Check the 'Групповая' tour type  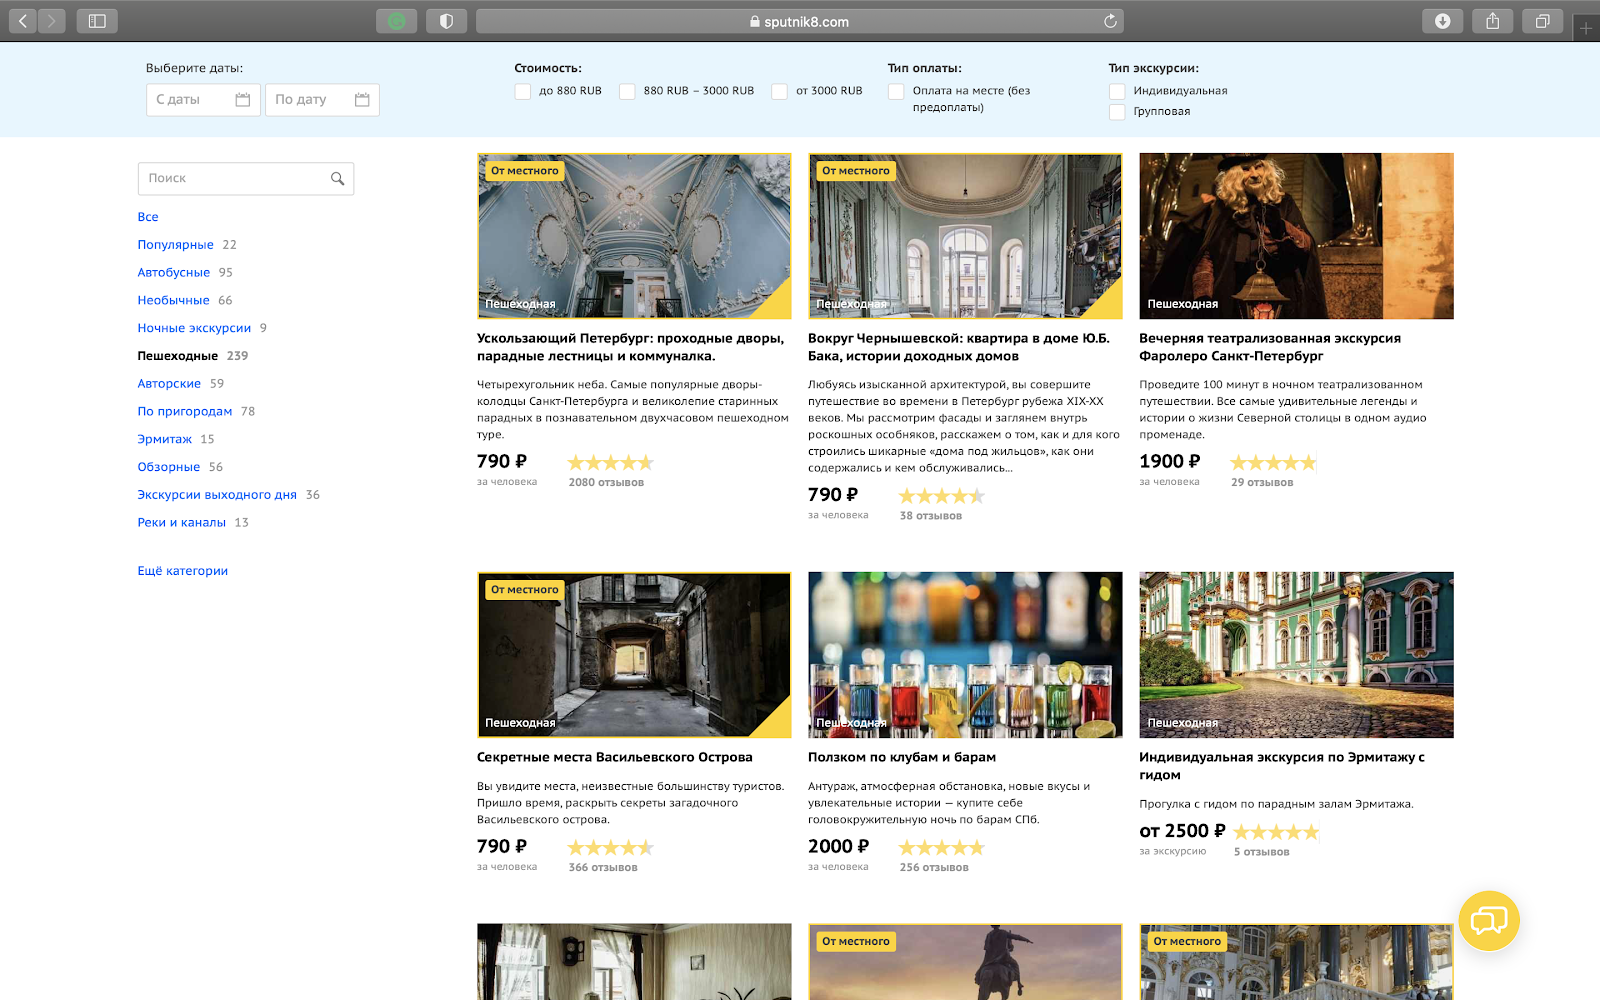[1117, 112]
